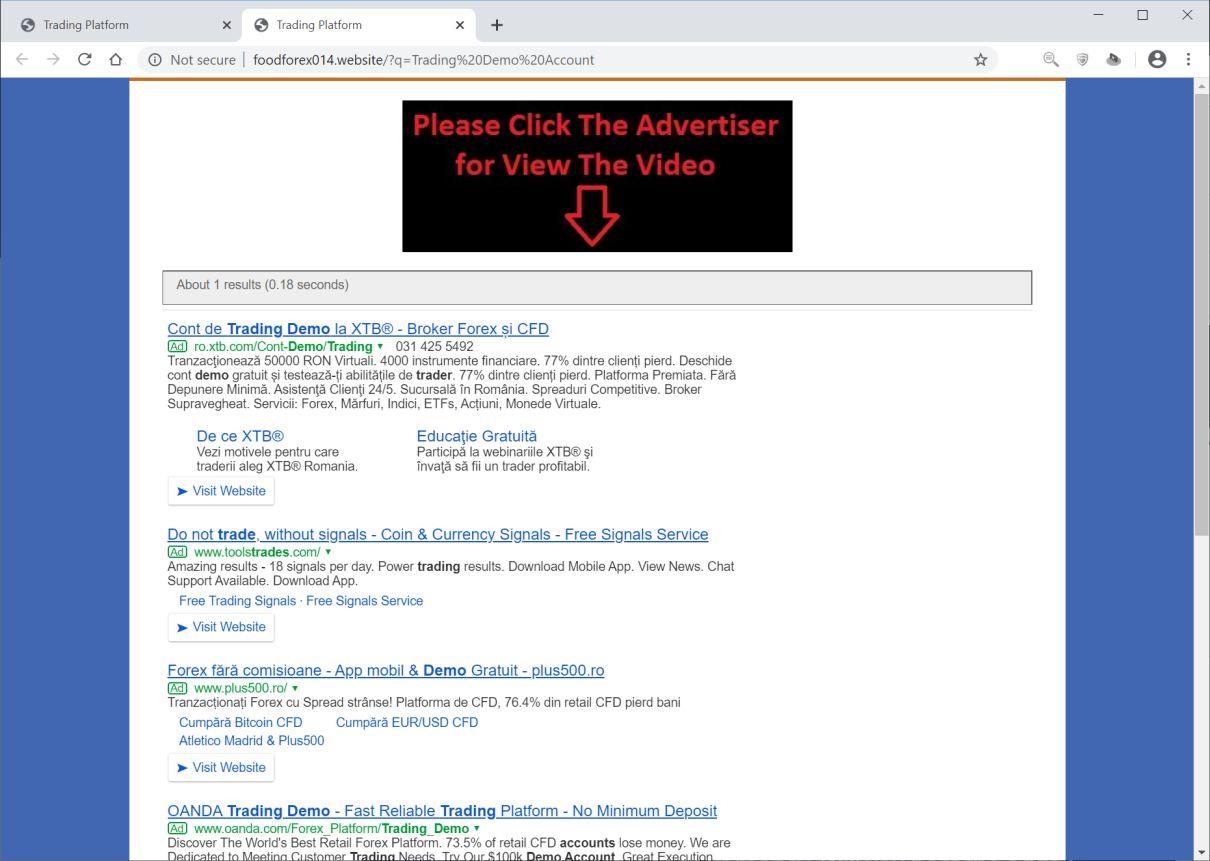Expand the ro.xtb.com URL dropdown arrow
Image resolution: width=1210 pixels, height=861 pixels.
click(x=380, y=346)
